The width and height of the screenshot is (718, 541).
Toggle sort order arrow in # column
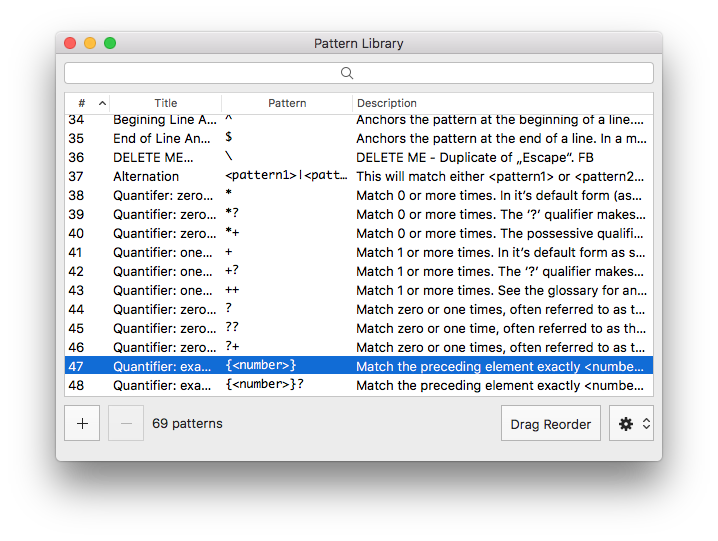(102, 104)
